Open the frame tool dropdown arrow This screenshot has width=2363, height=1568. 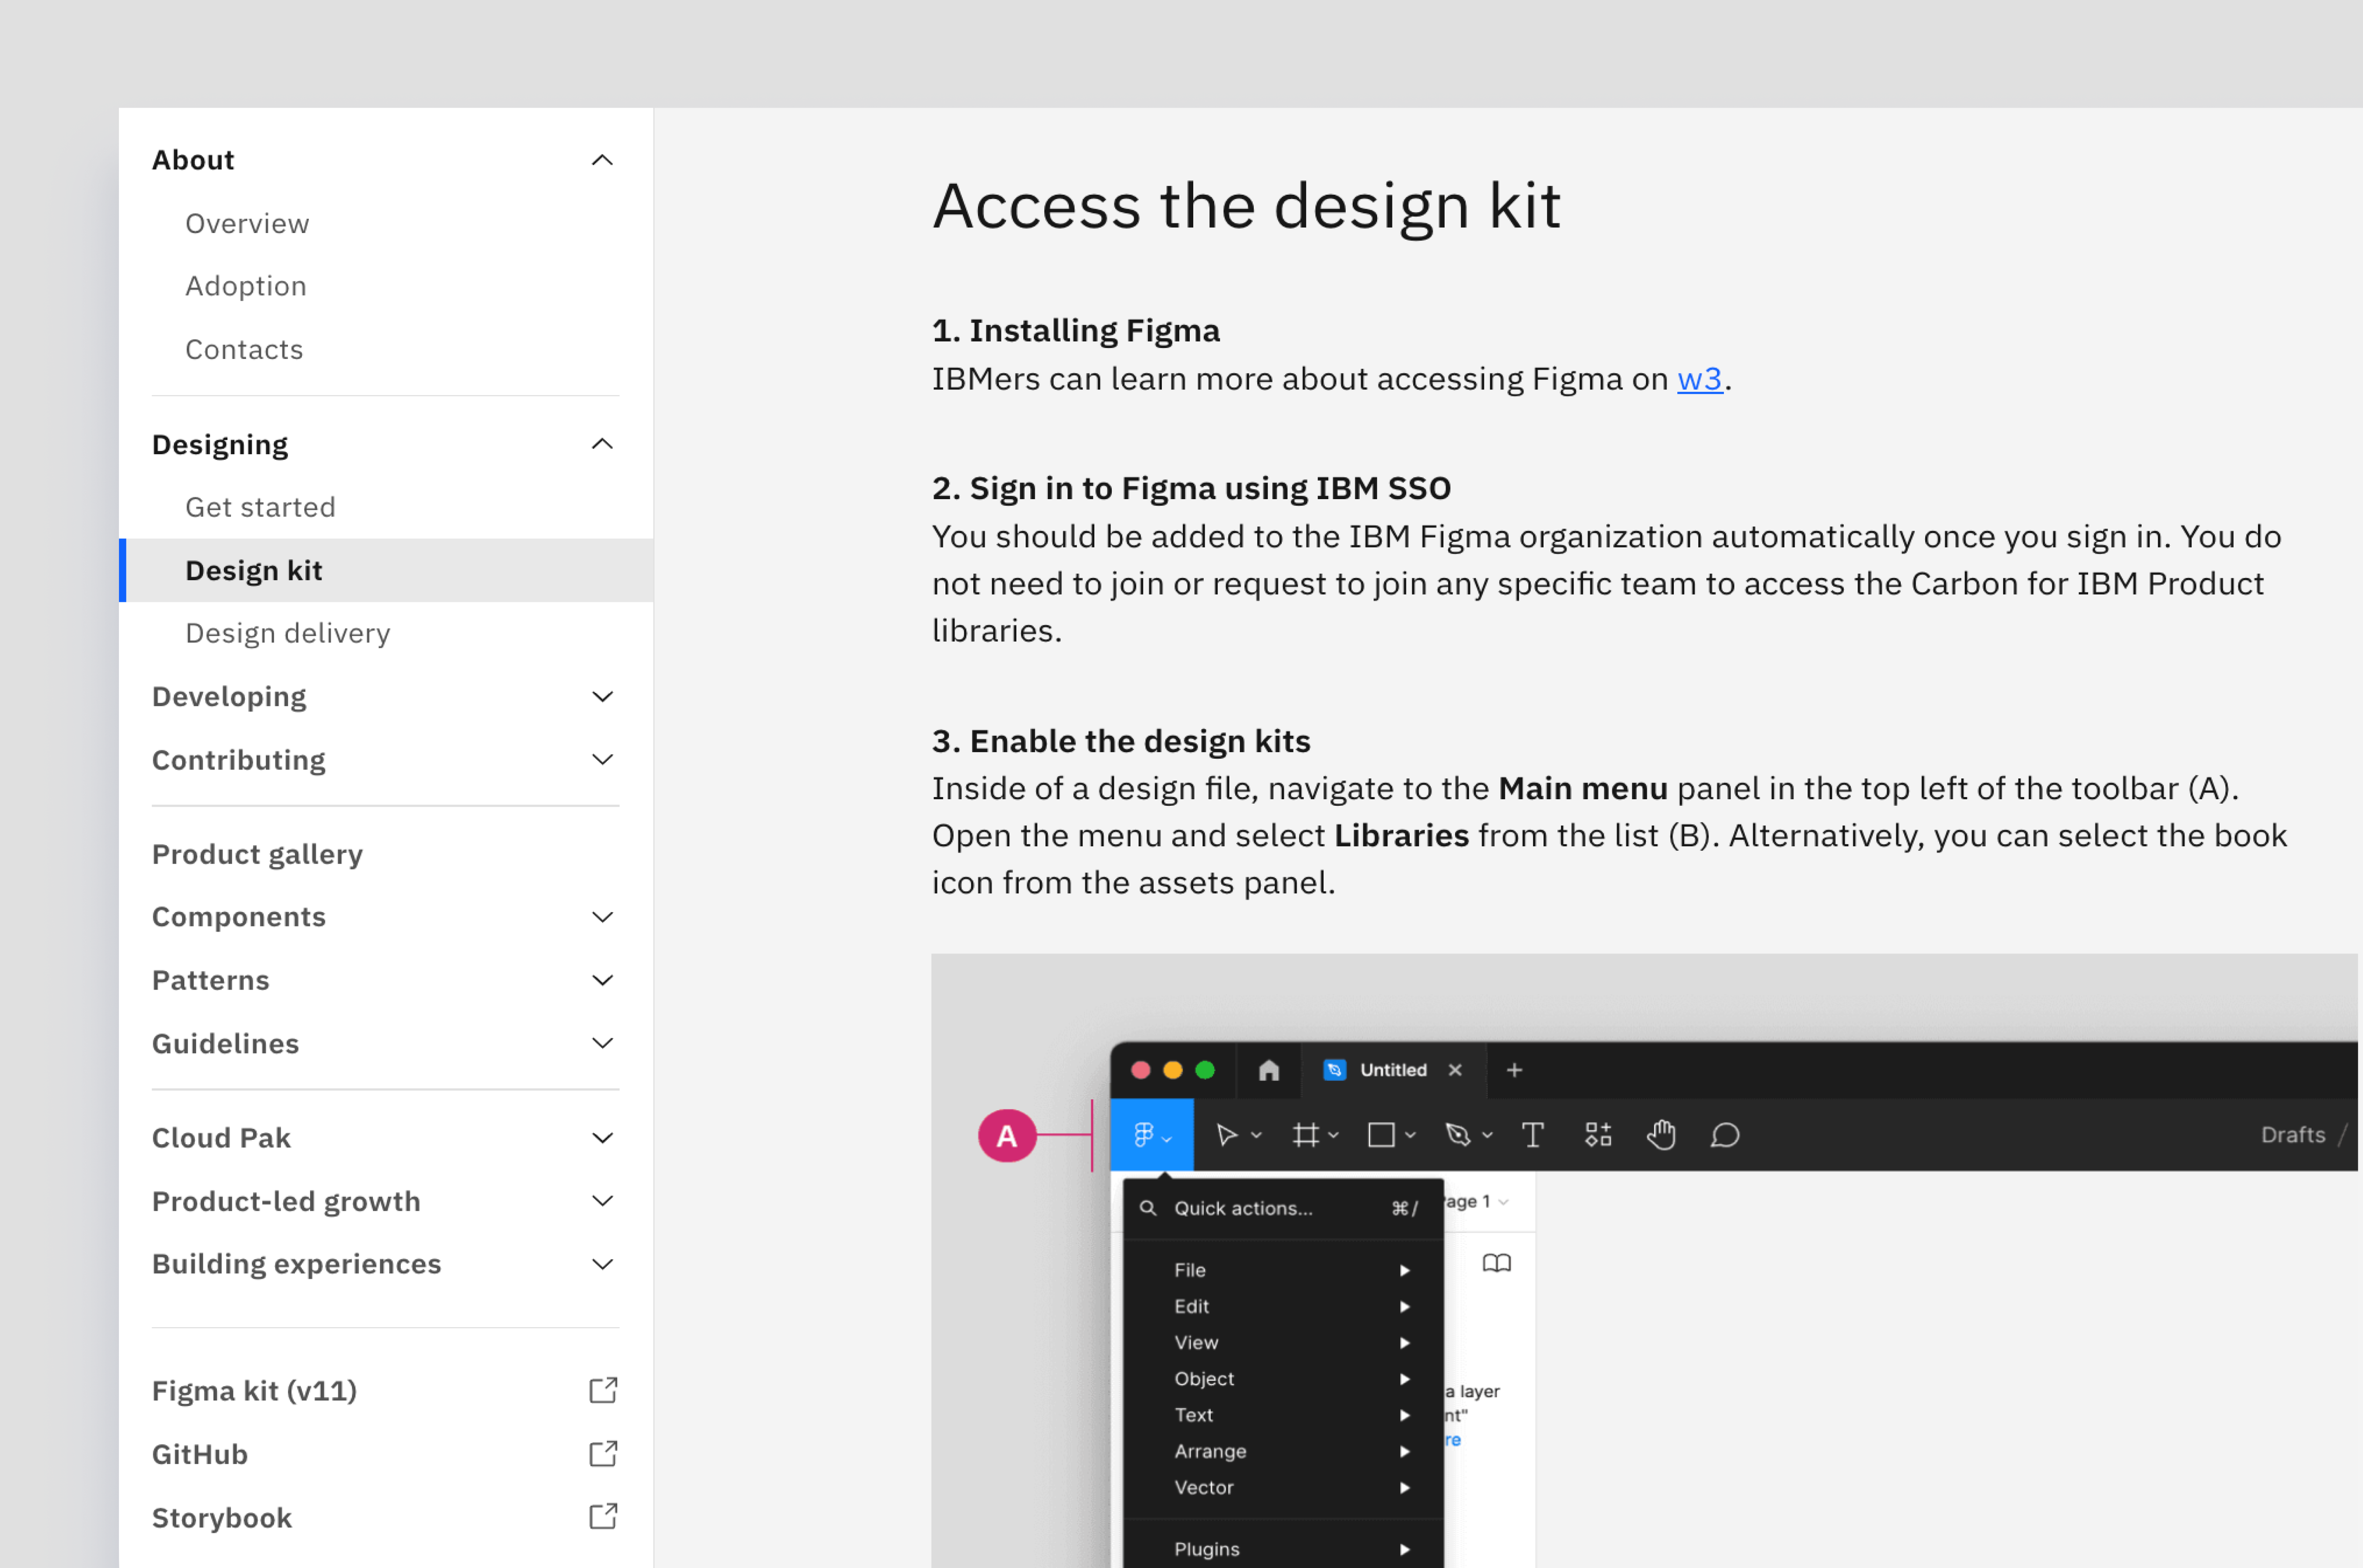(x=1333, y=1136)
